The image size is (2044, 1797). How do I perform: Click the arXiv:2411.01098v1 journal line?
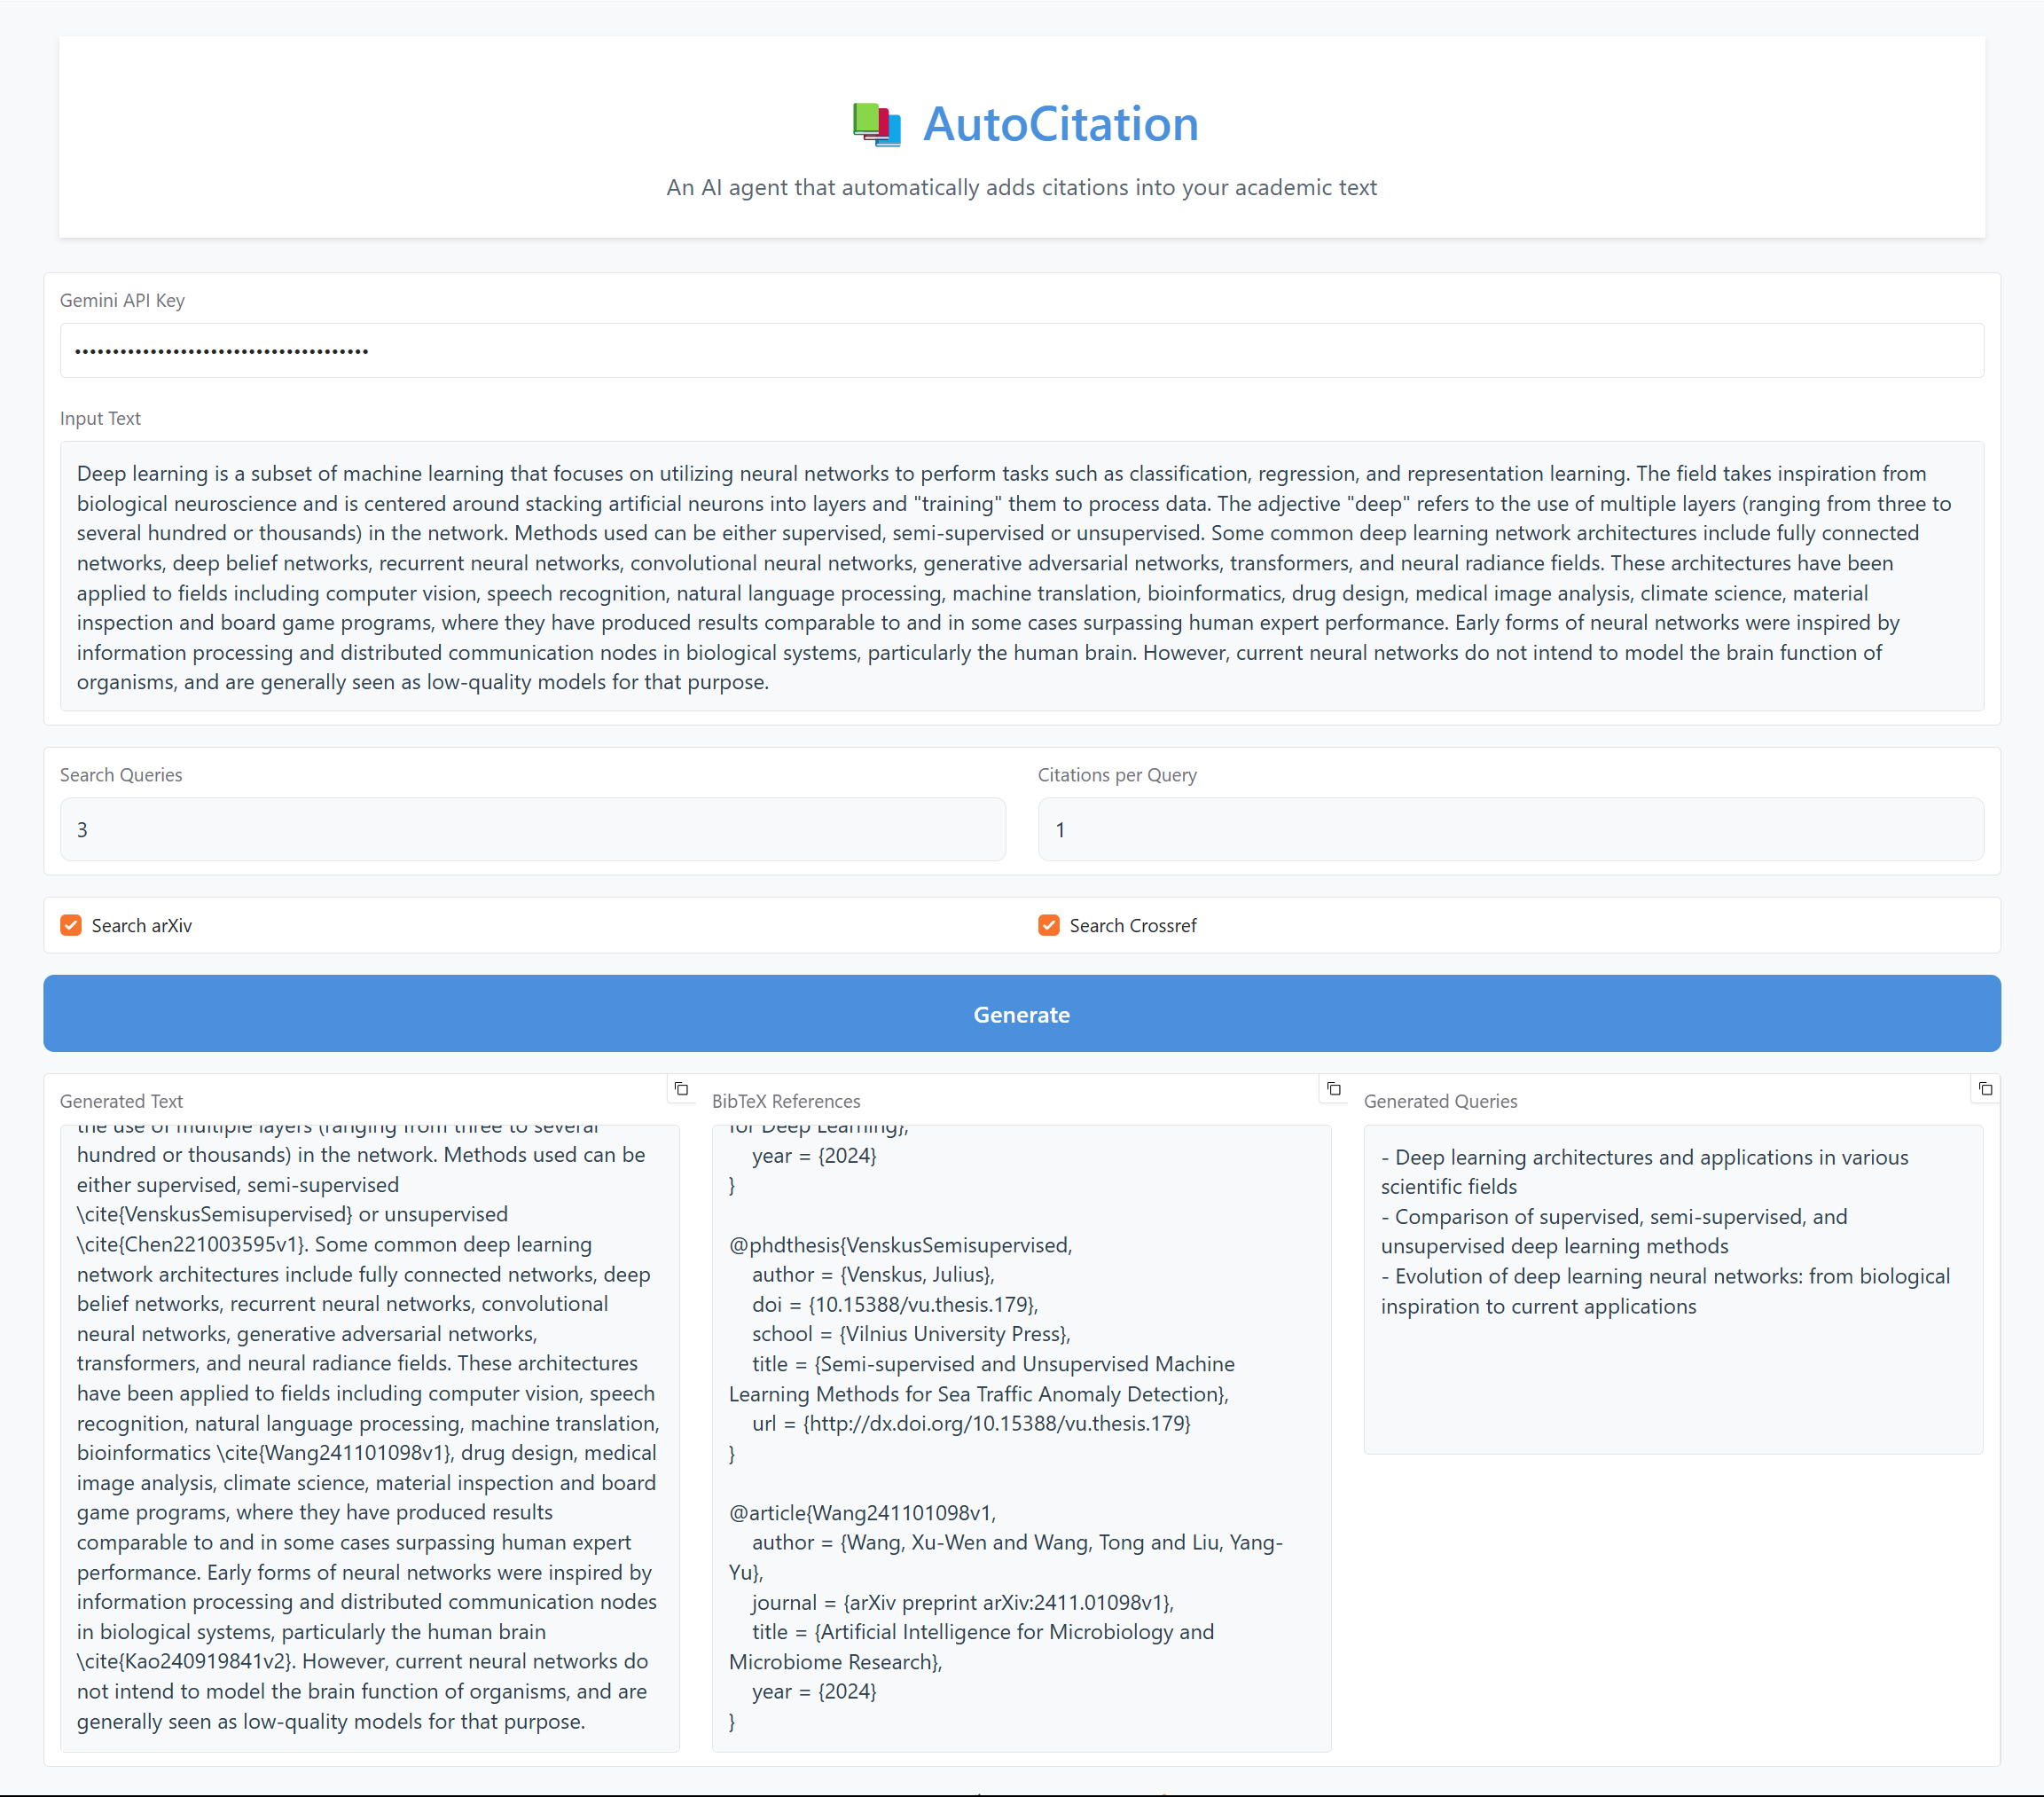click(x=963, y=1602)
